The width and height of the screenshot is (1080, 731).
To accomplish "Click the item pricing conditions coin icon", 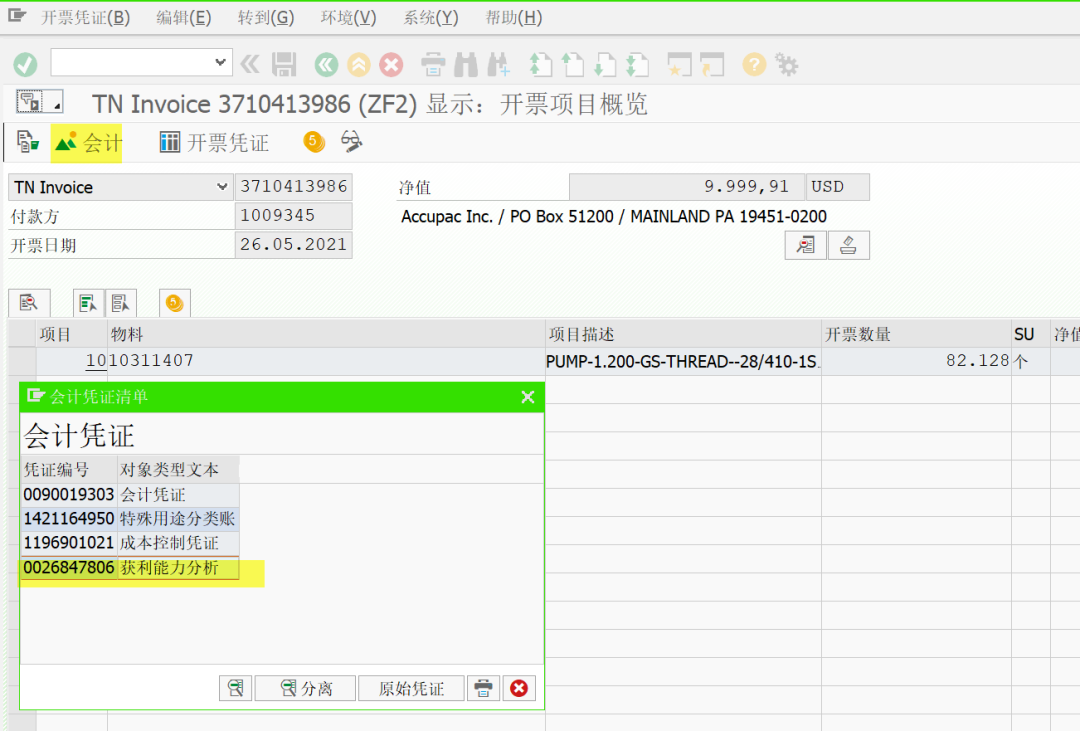I will tap(174, 302).
